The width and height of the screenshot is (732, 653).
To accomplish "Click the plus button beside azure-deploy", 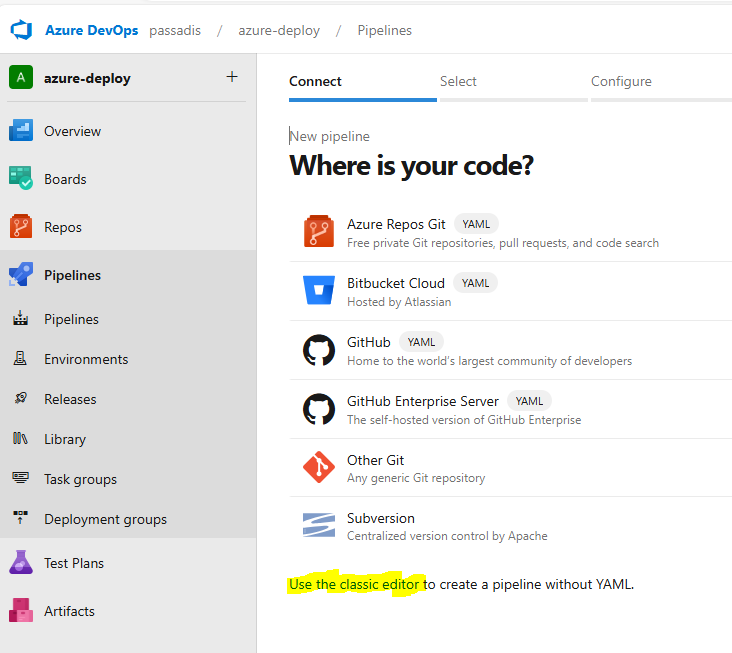I will (x=232, y=77).
